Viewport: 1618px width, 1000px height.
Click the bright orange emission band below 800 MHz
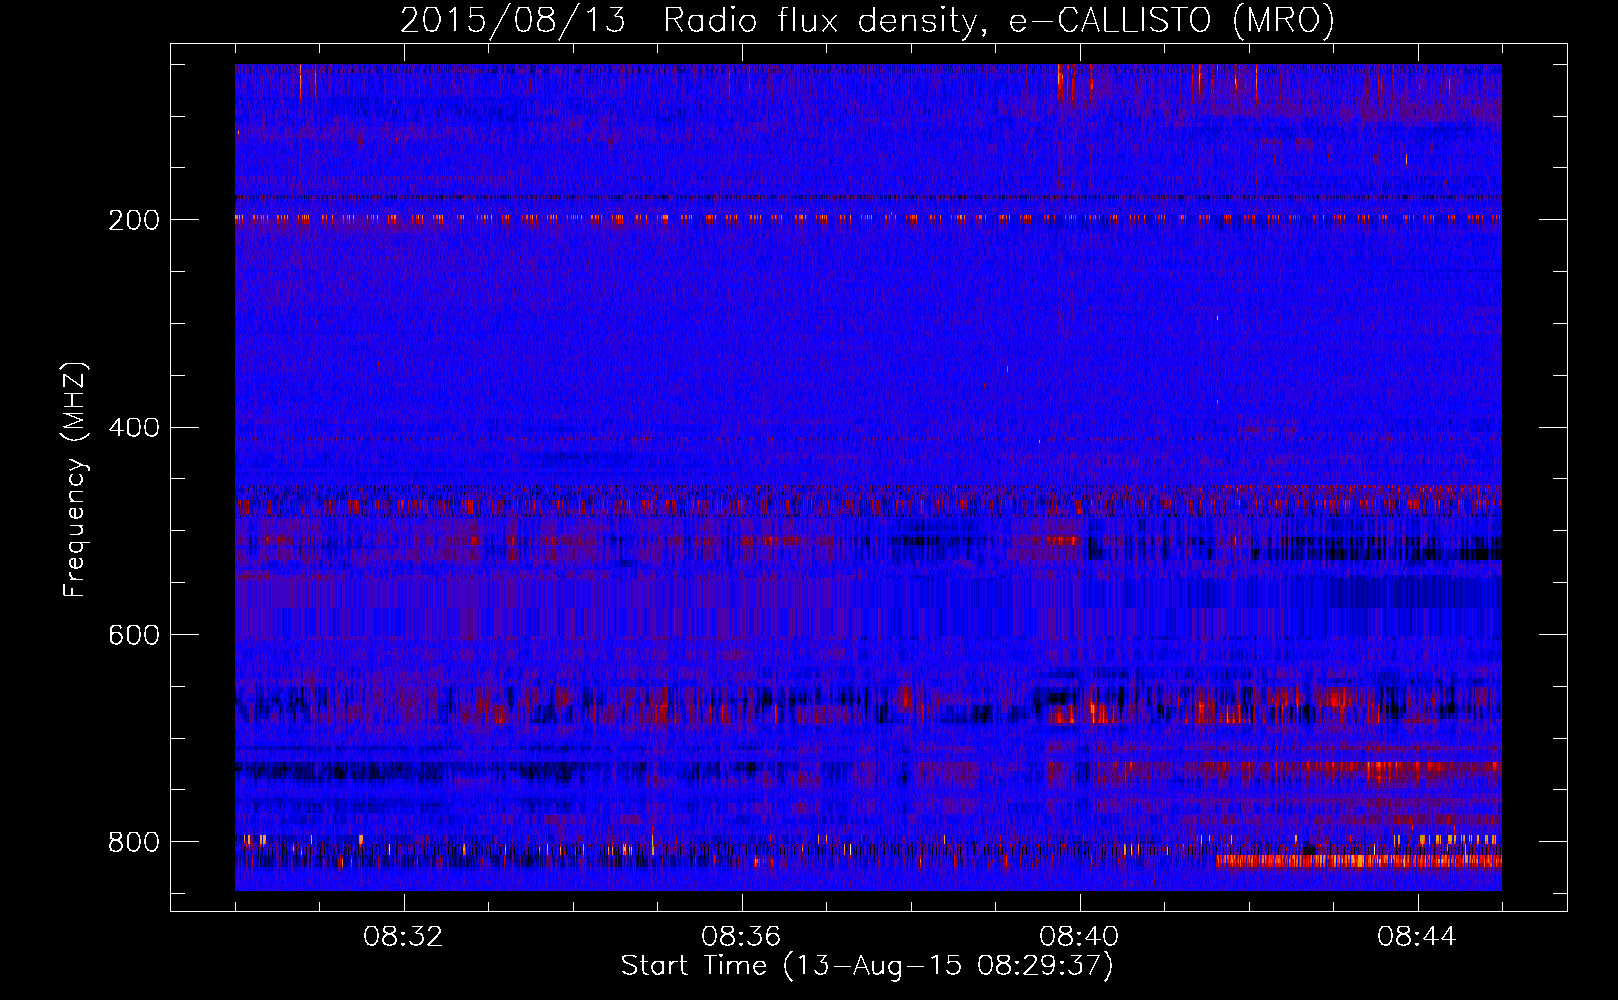coord(1358,860)
